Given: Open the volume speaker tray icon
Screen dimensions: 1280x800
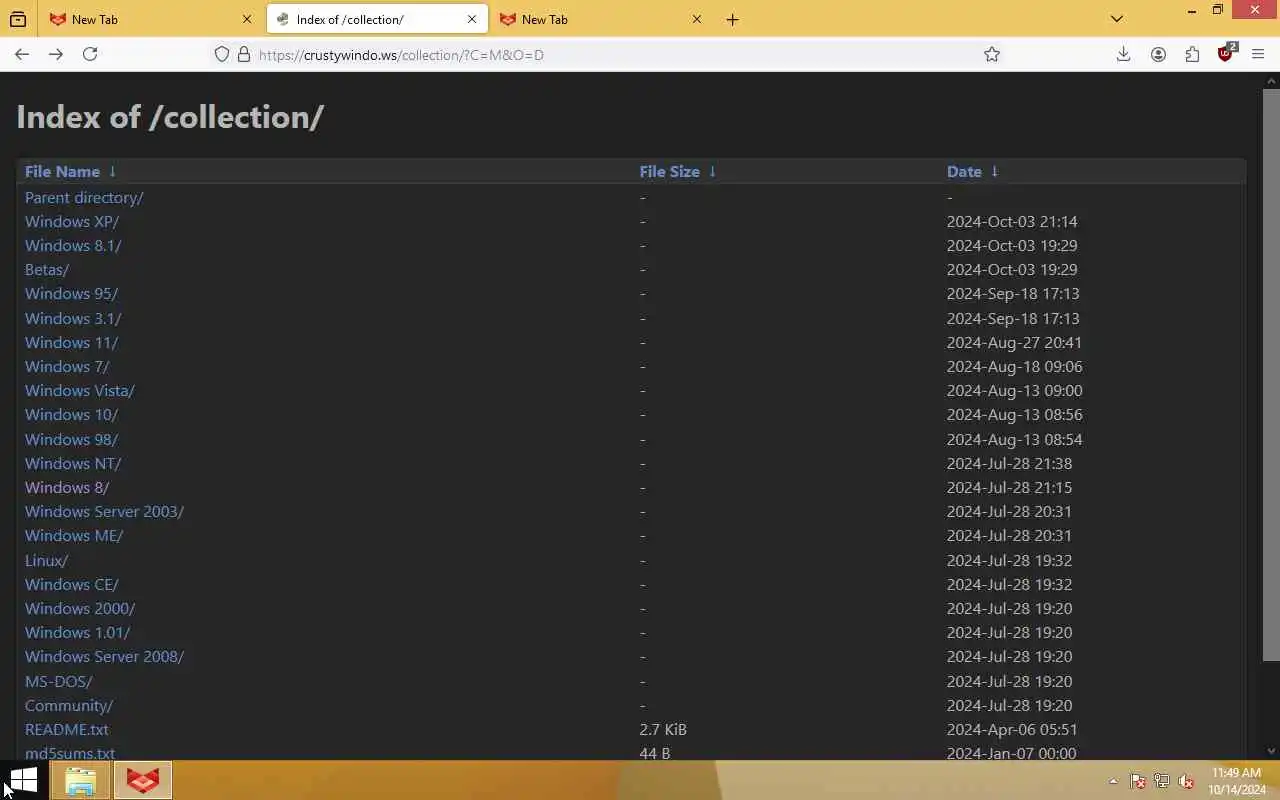Looking at the screenshot, I should click(1186, 782).
